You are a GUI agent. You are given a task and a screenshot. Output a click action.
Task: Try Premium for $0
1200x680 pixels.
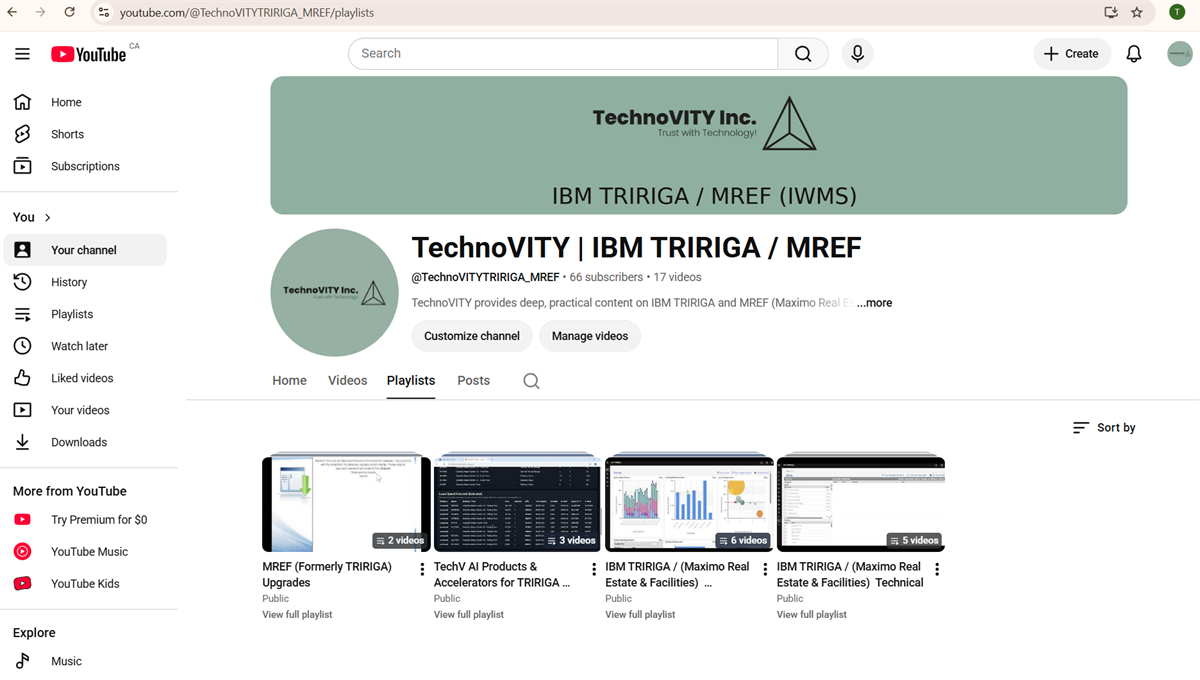point(85,520)
